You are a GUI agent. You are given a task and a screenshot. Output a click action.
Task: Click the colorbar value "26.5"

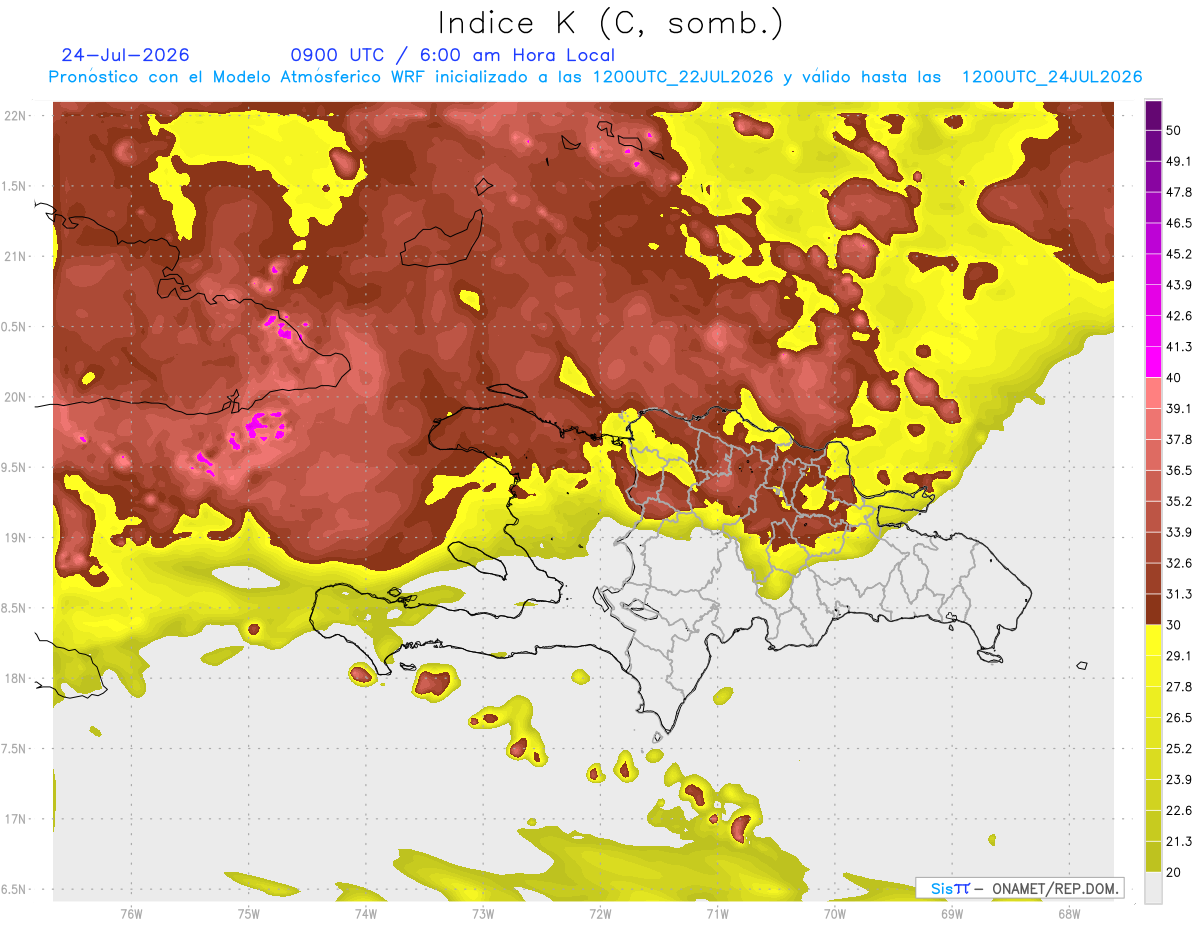tap(1179, 718)
